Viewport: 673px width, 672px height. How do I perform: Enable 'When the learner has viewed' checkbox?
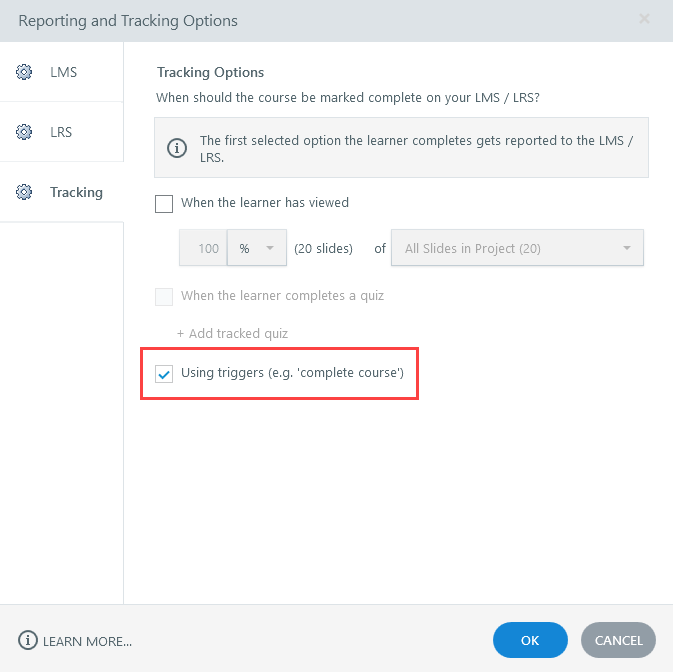point(165,203)
